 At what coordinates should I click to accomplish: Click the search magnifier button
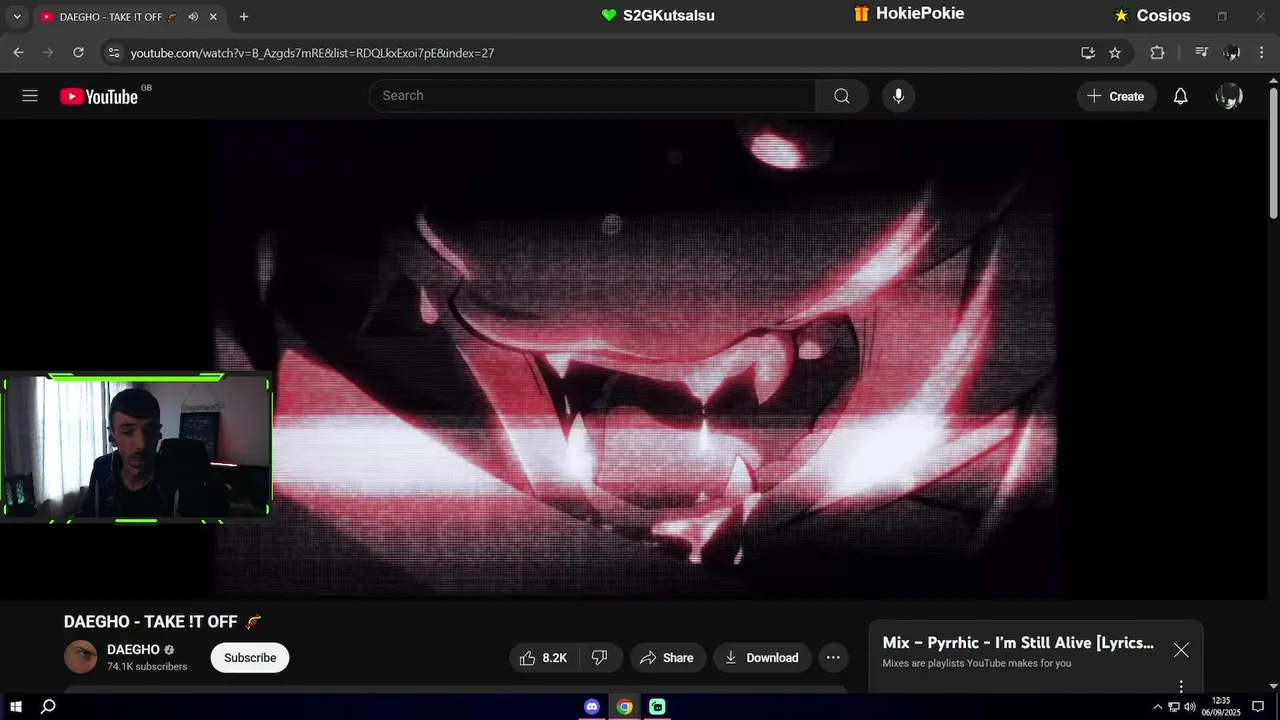pyautogui.click(x=842, y=96)
